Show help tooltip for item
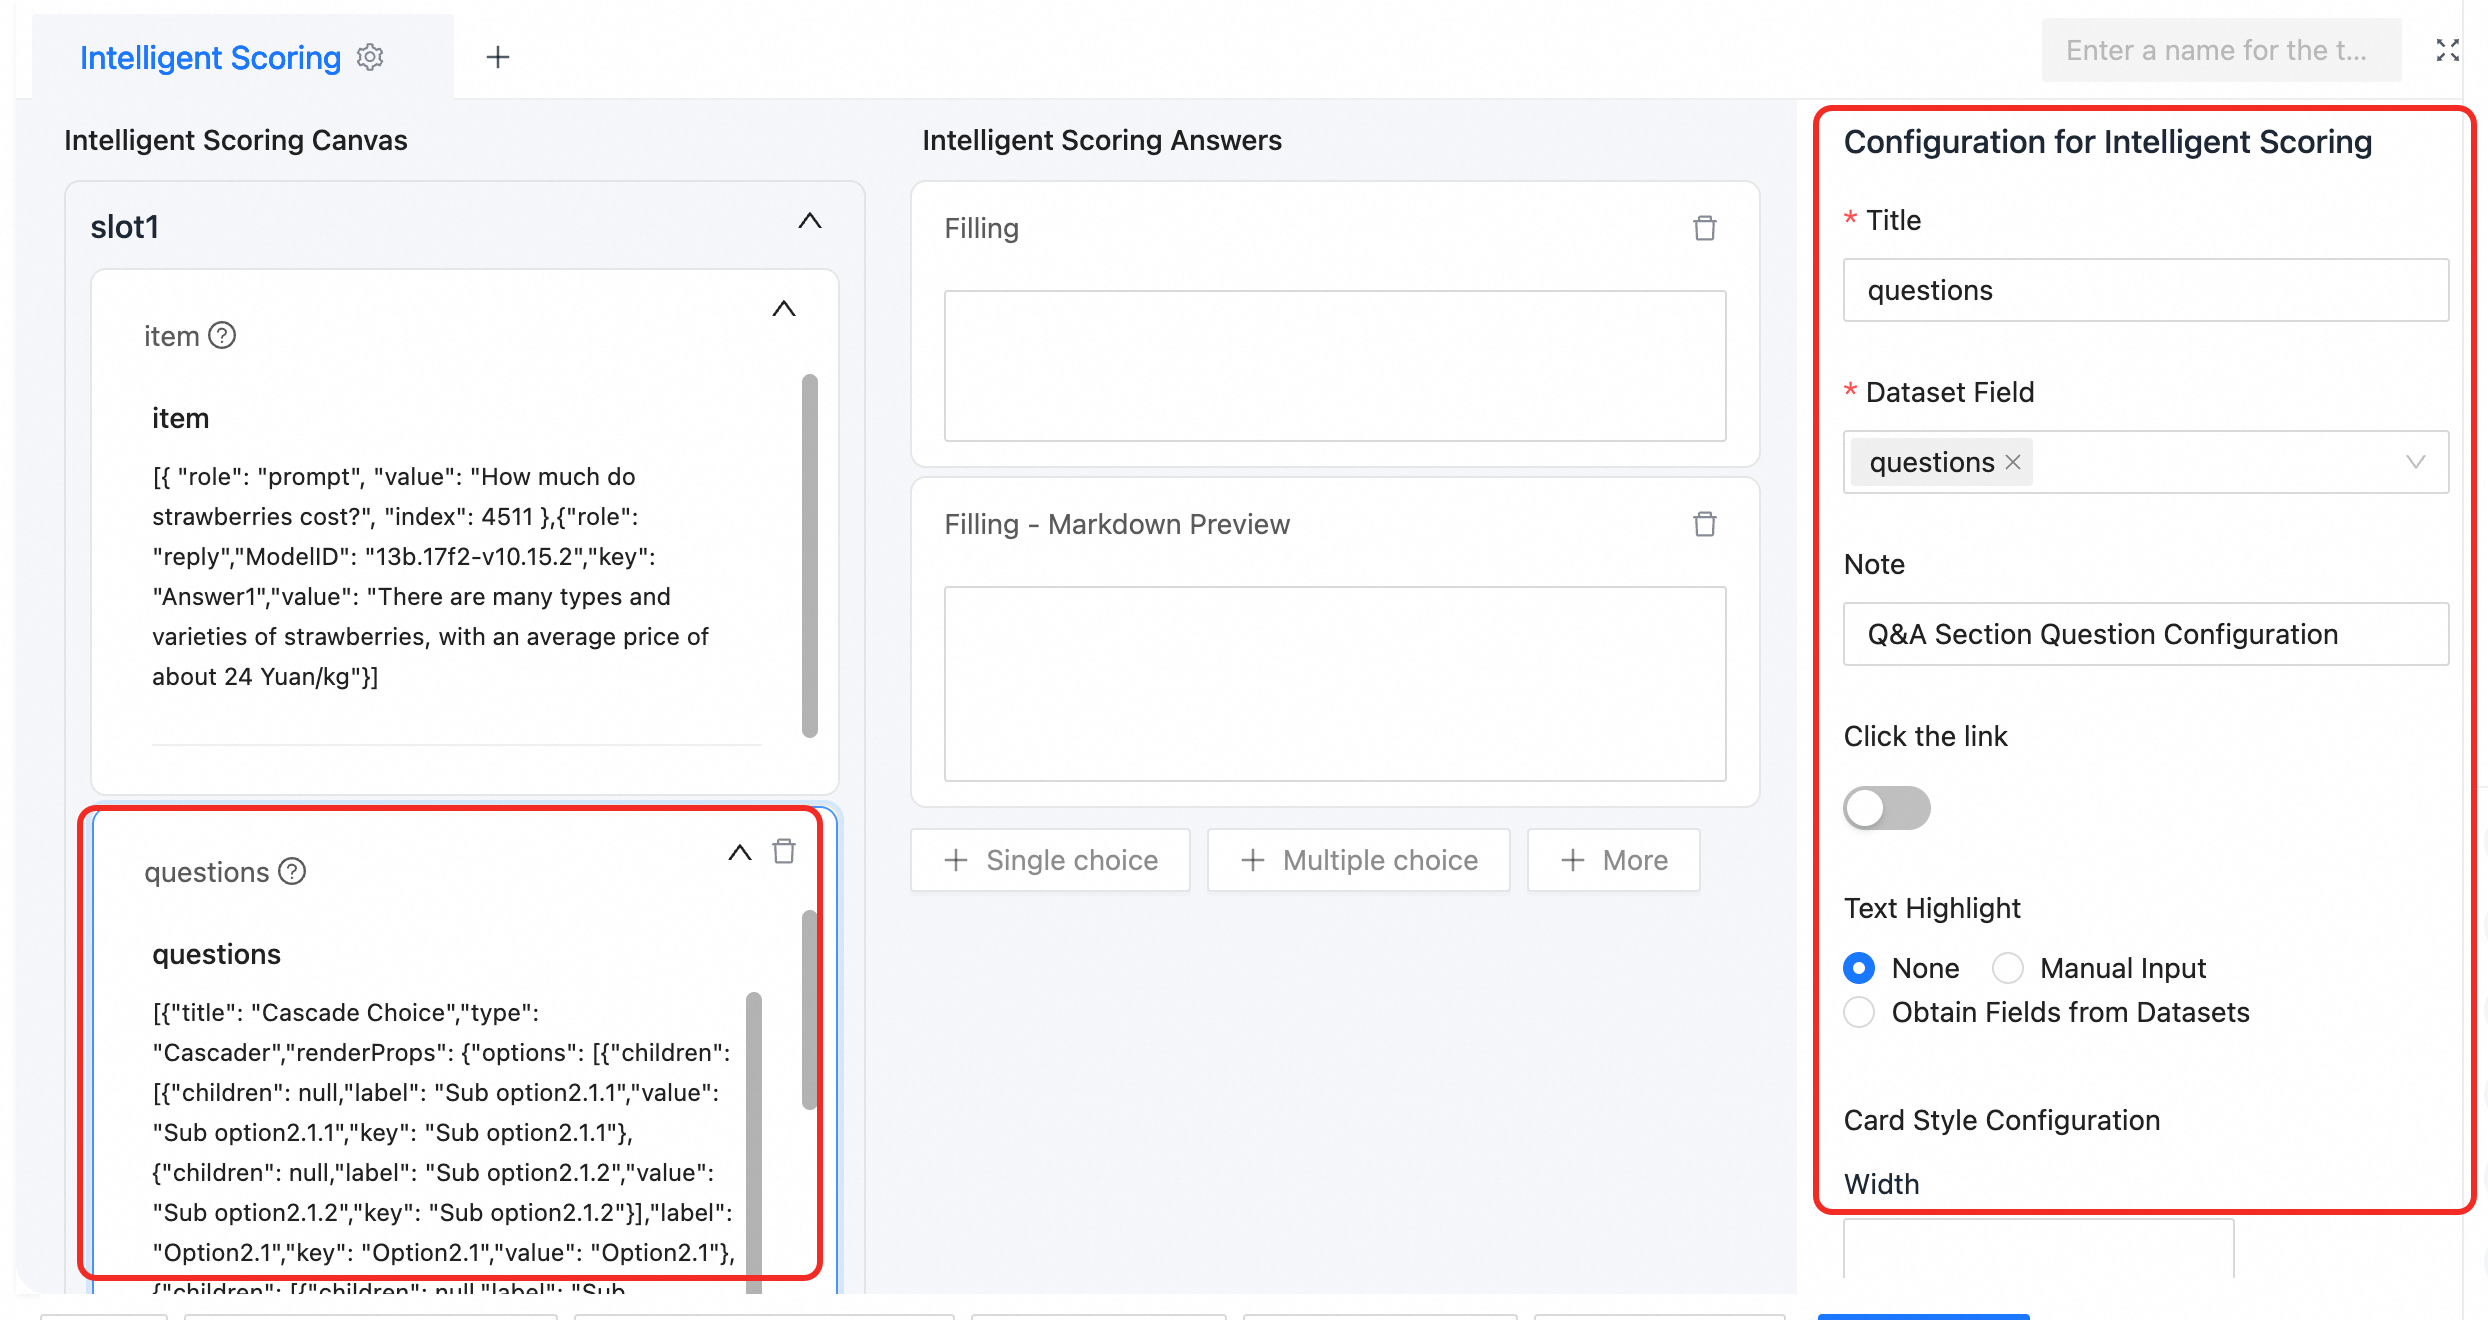Image resolution: width=2488 pixels, height=1320 pixels. click(222, 335)
